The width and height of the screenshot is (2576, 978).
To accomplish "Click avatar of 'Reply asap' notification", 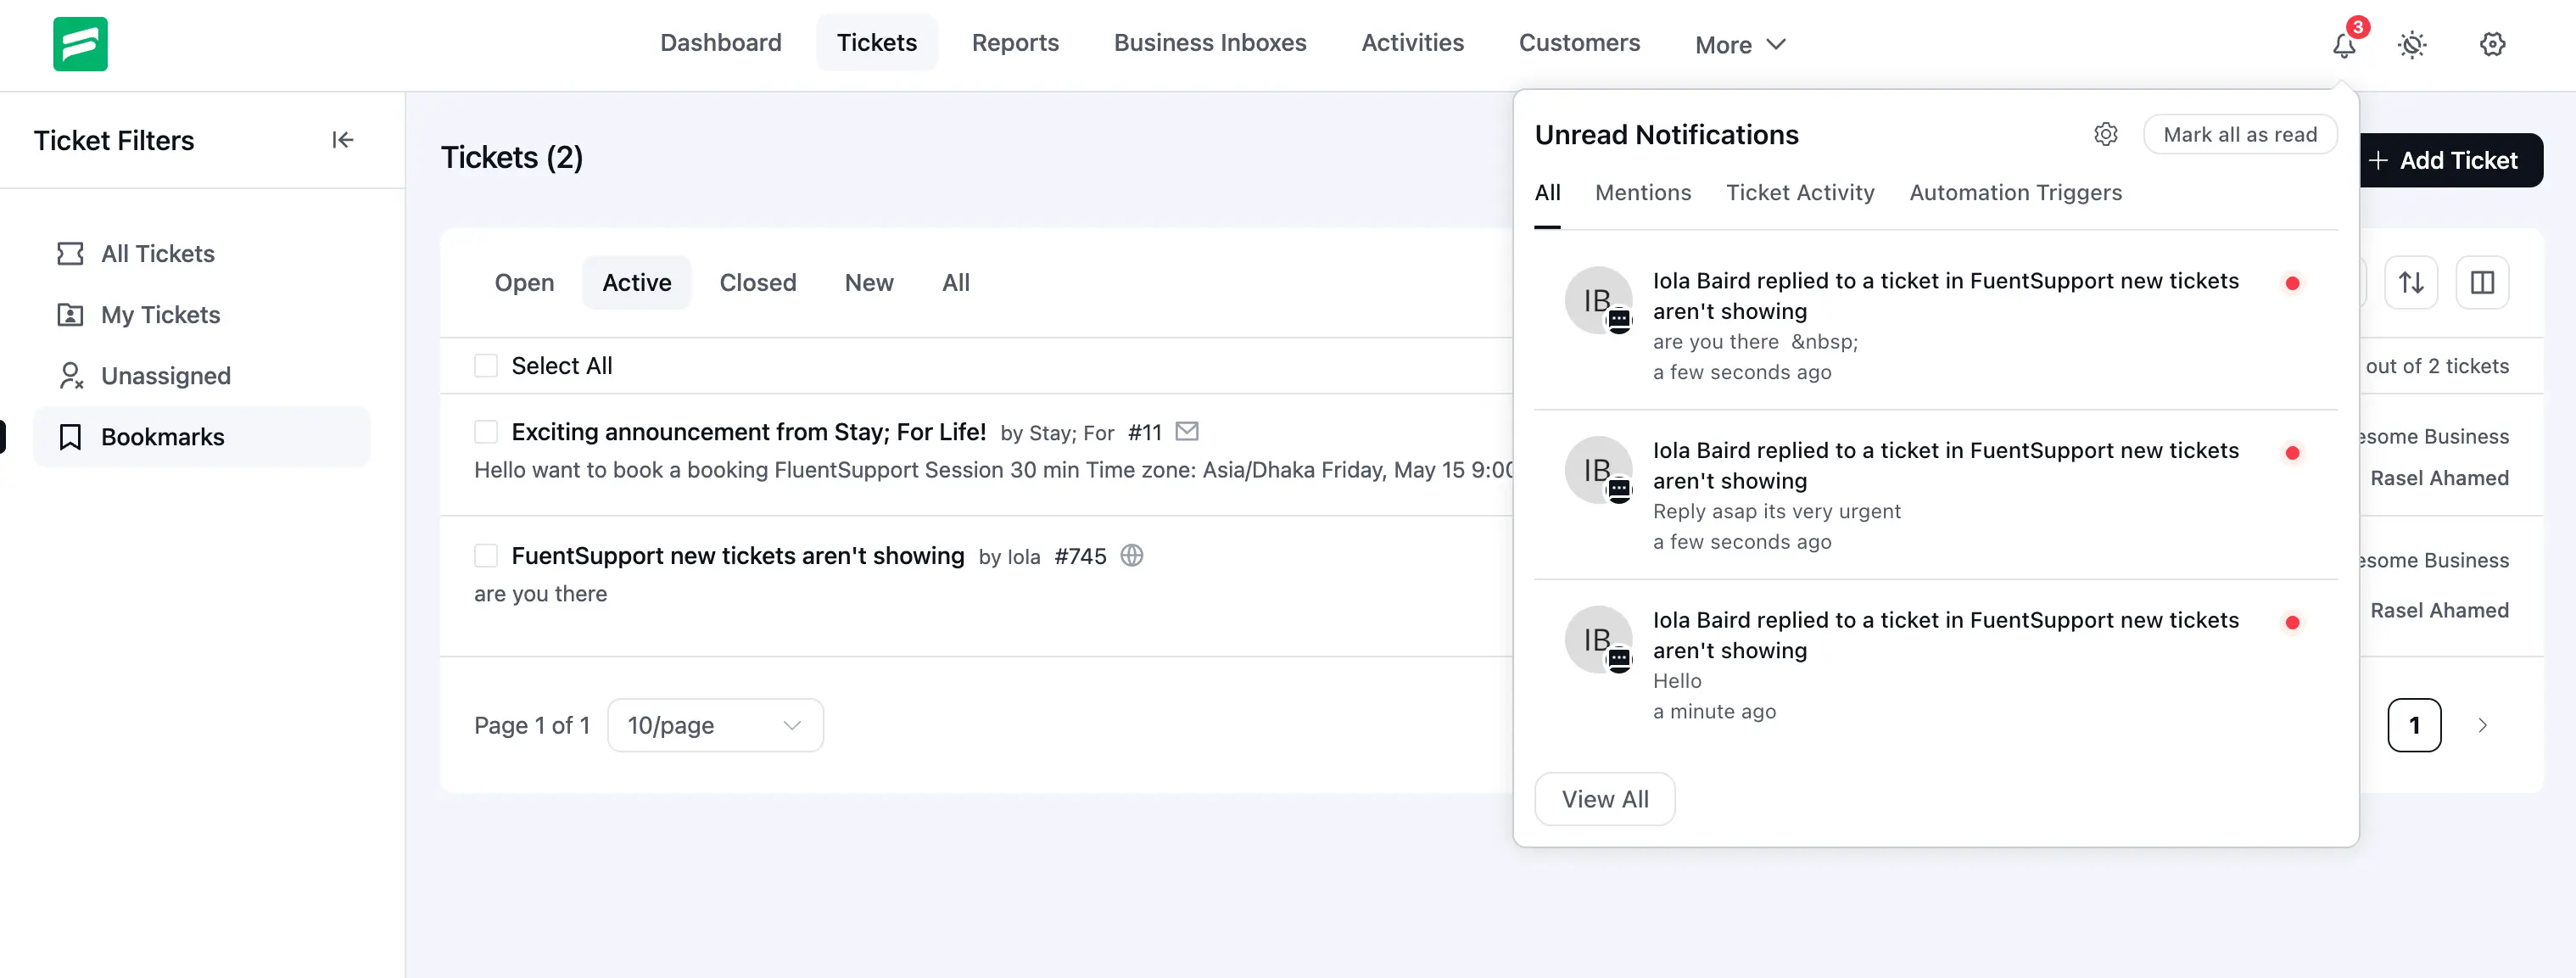I will tap(1598, 470).
